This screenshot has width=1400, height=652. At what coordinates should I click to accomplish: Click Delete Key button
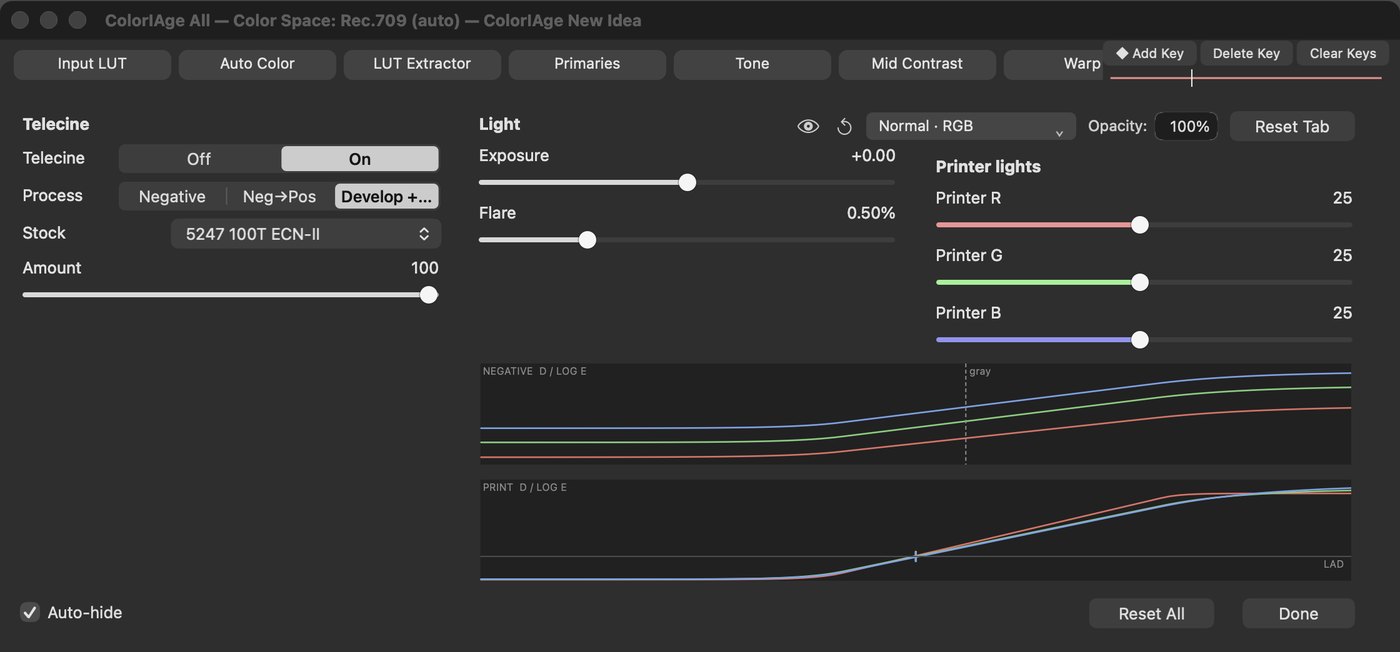[1246, 53]
